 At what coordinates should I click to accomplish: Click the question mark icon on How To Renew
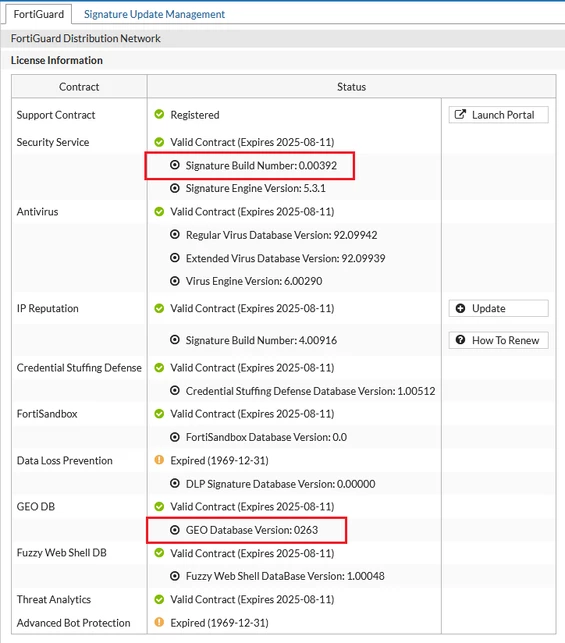[460, 340]
